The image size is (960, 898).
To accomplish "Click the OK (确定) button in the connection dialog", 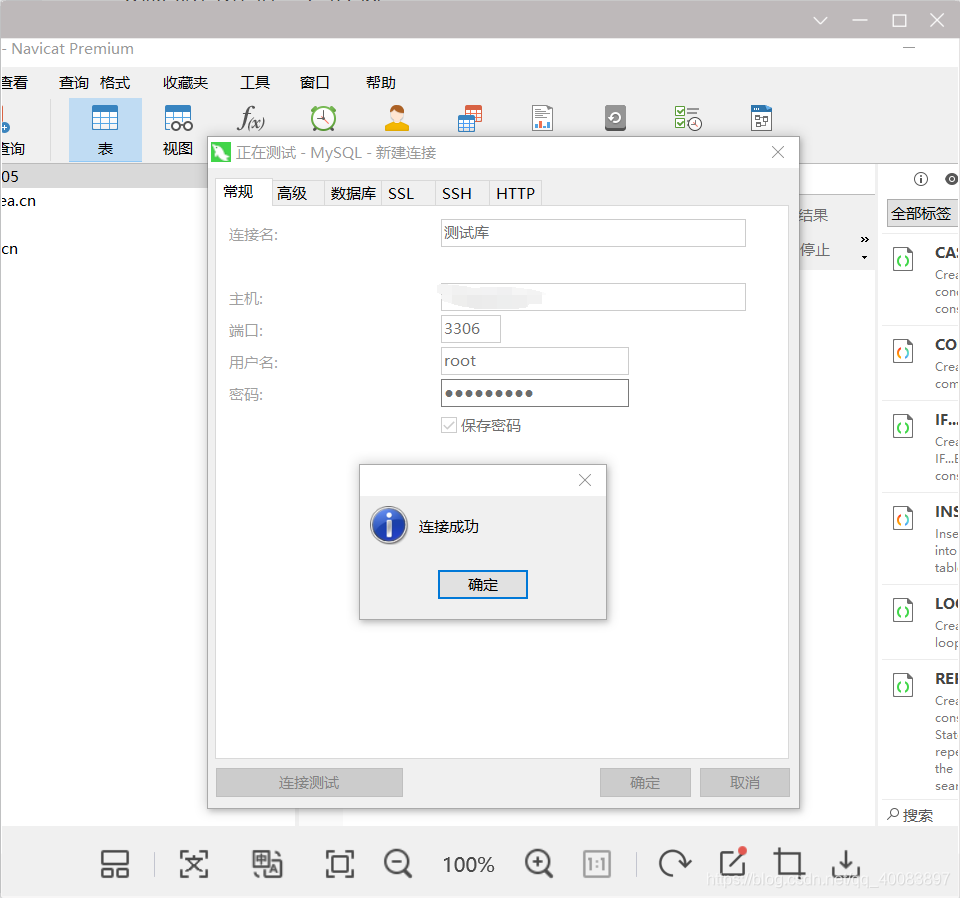I will coord(645,782).
